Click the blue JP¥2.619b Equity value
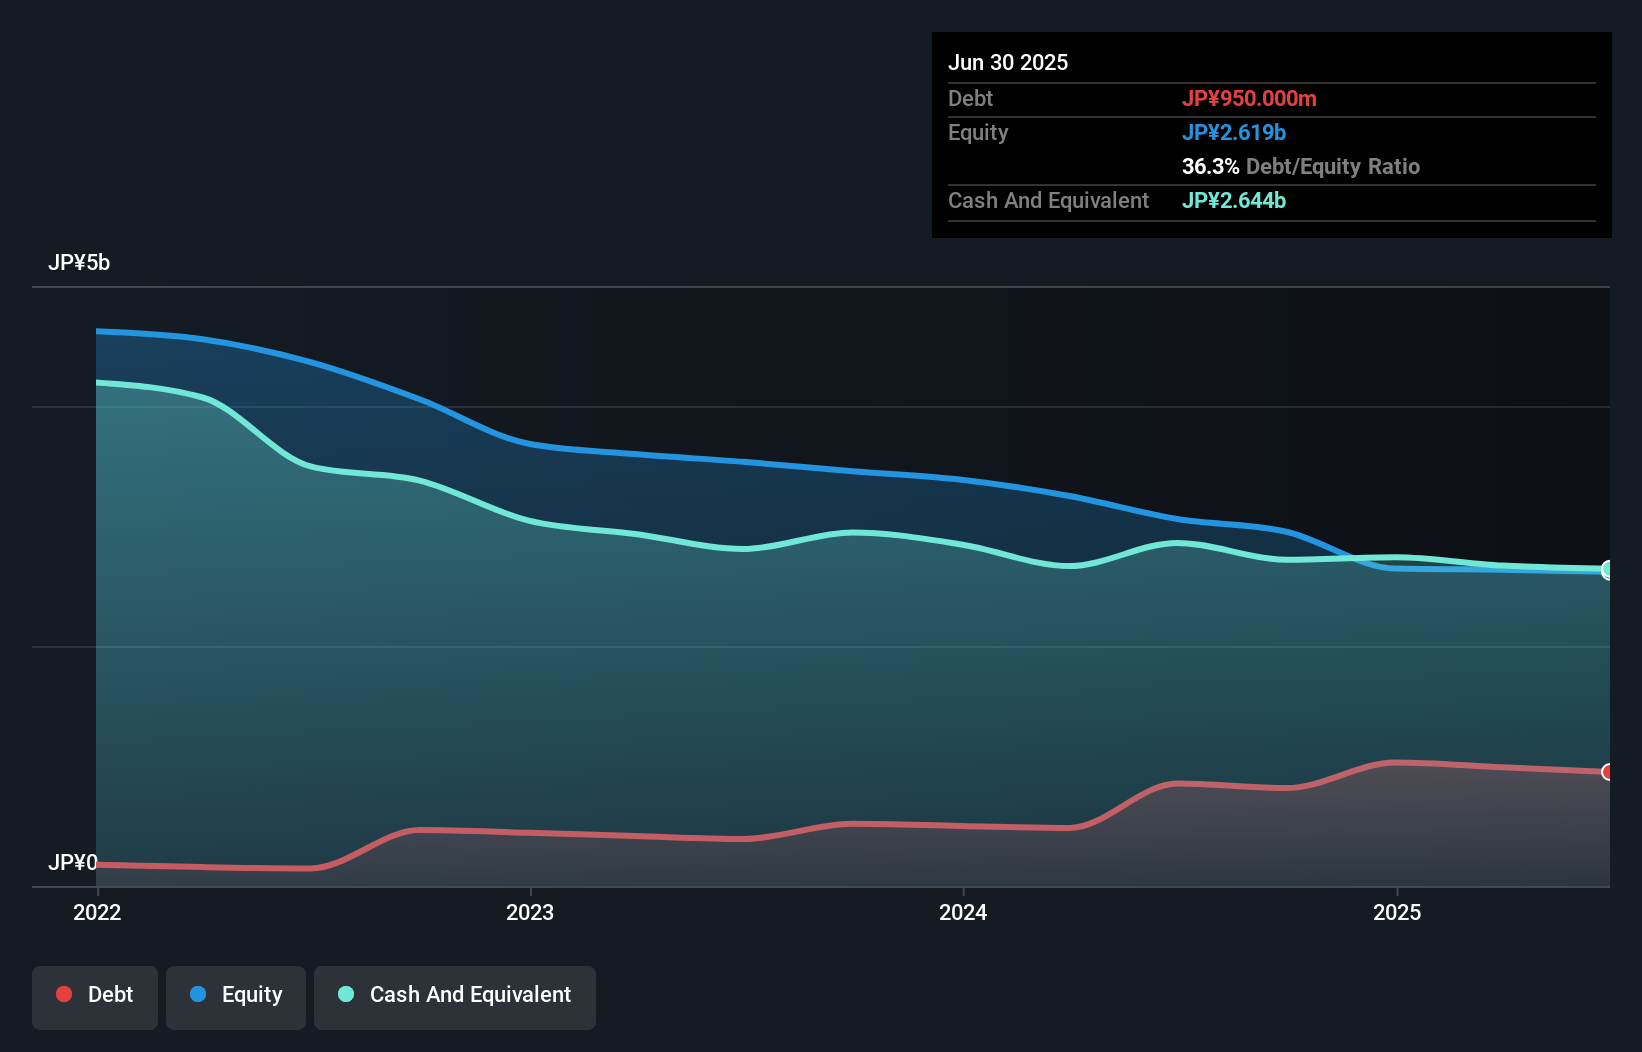The width and height of the screenshot is (1642, 1052). (x=1235, y=132)
